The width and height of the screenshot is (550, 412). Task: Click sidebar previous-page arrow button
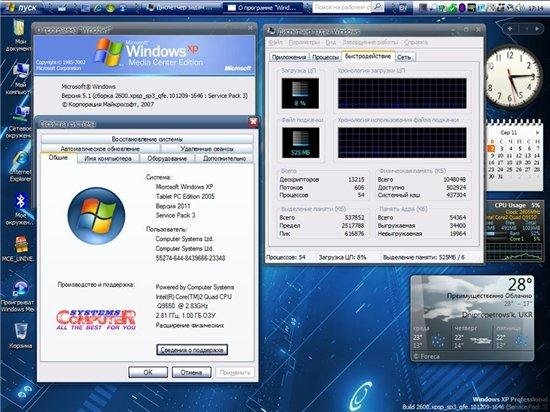[526, 29]
